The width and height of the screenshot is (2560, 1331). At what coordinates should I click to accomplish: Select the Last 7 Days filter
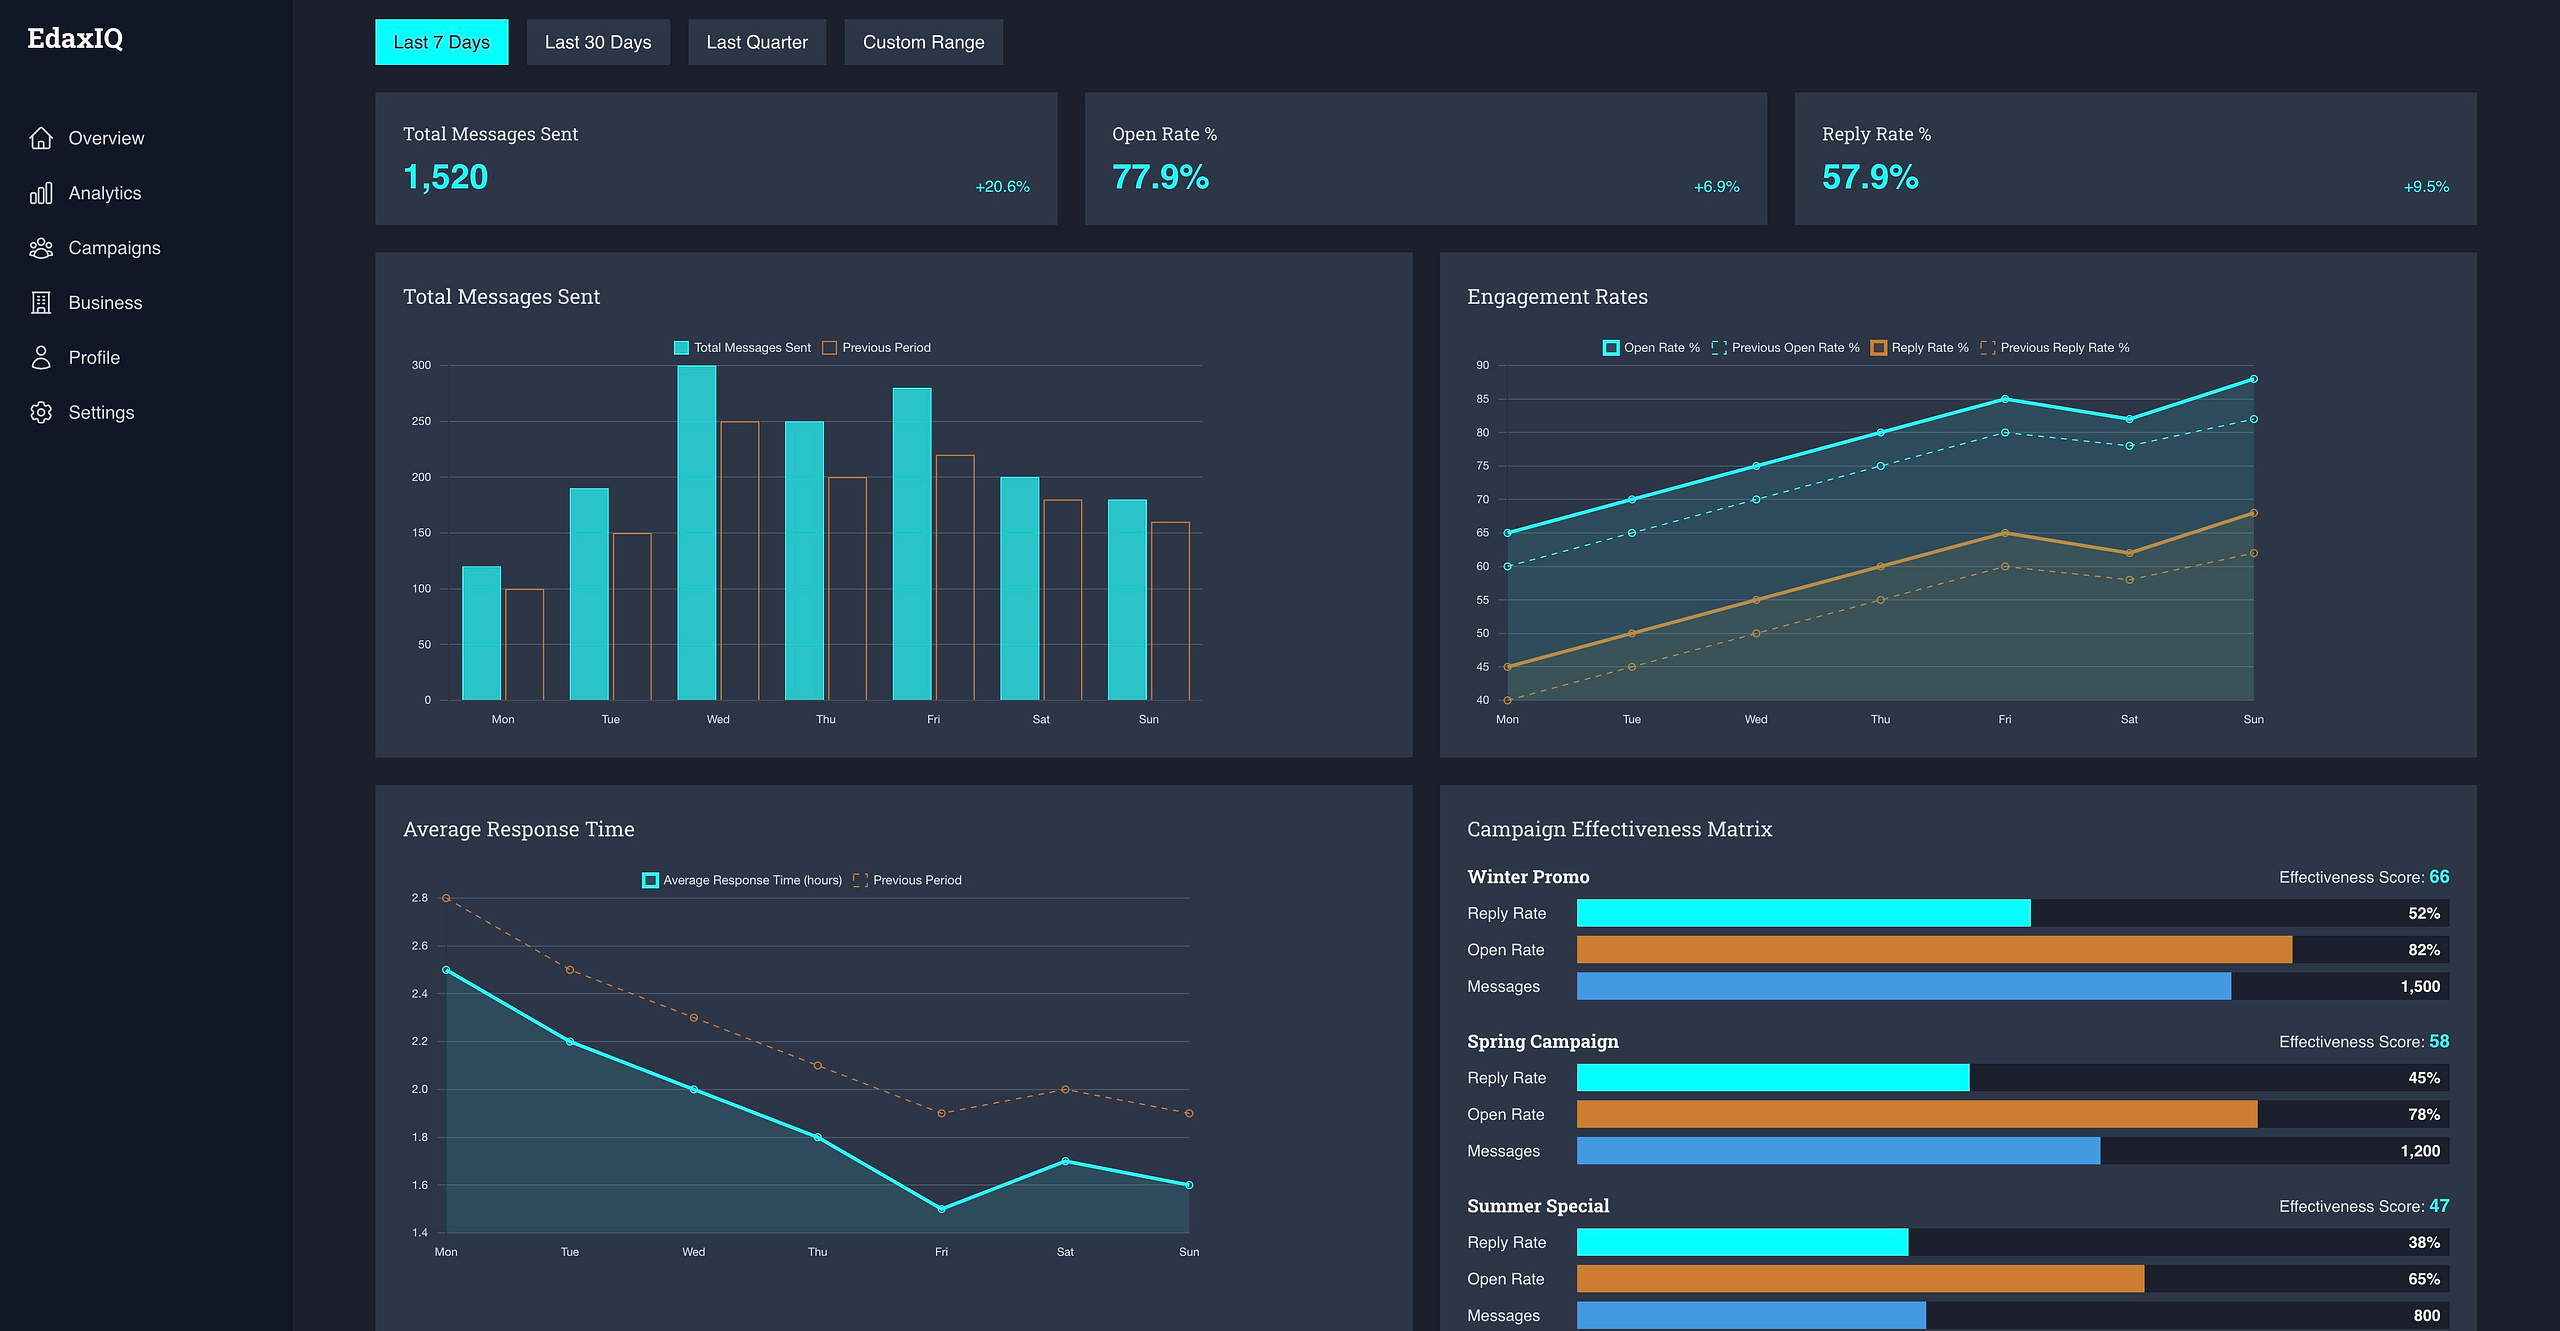[441, 42]
